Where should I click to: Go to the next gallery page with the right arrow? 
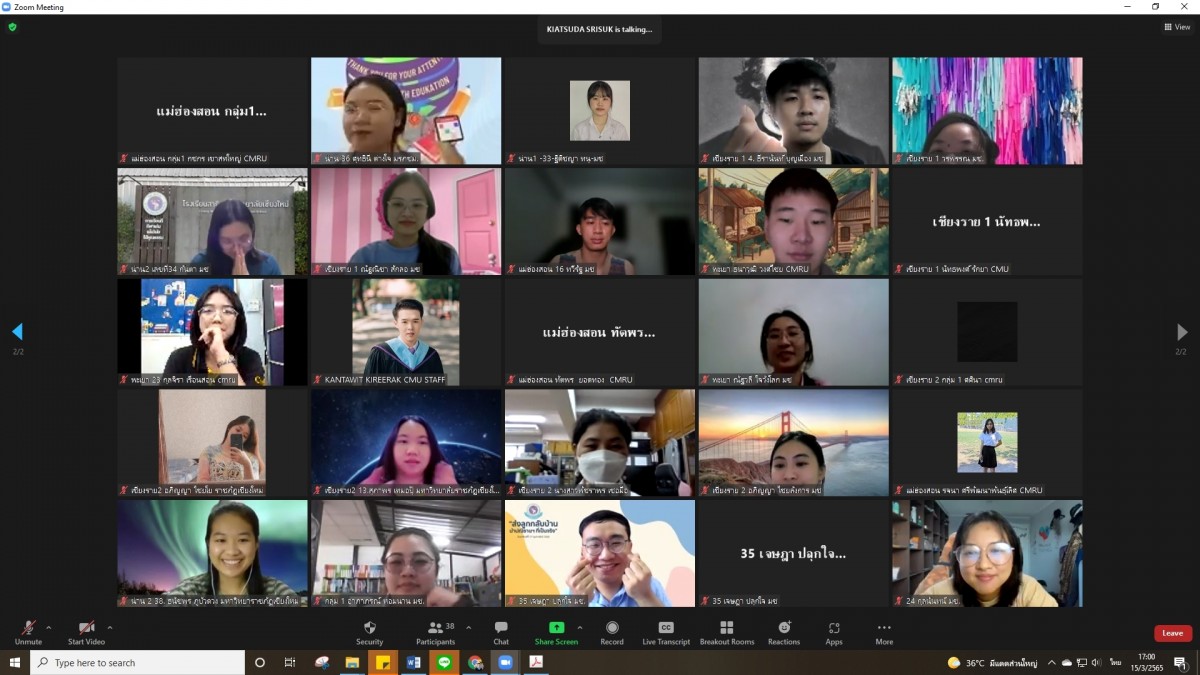tap(1182, 332)
